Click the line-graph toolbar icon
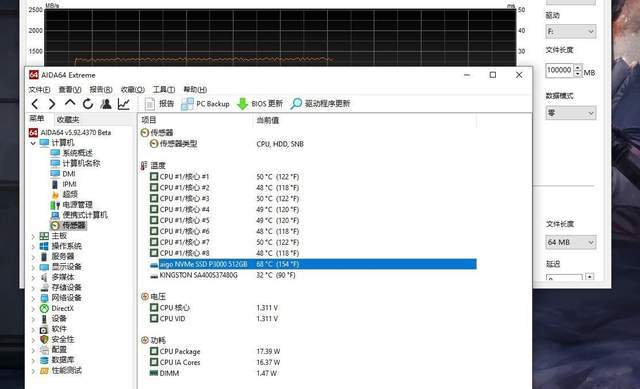640x389 pixels. tap(124, 104)
